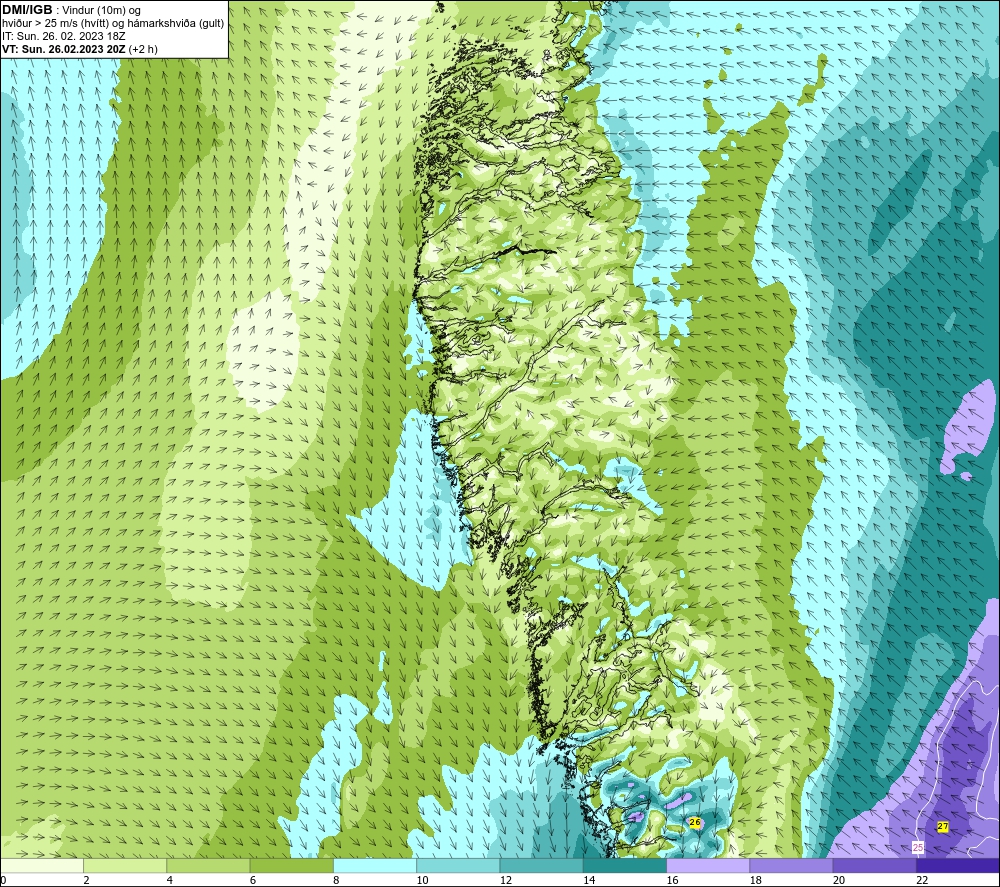Image resolution: width=1000 pixels, height=887 pixels.
Task: Click the DMI/IGB title text
Action: pos(27,10)
